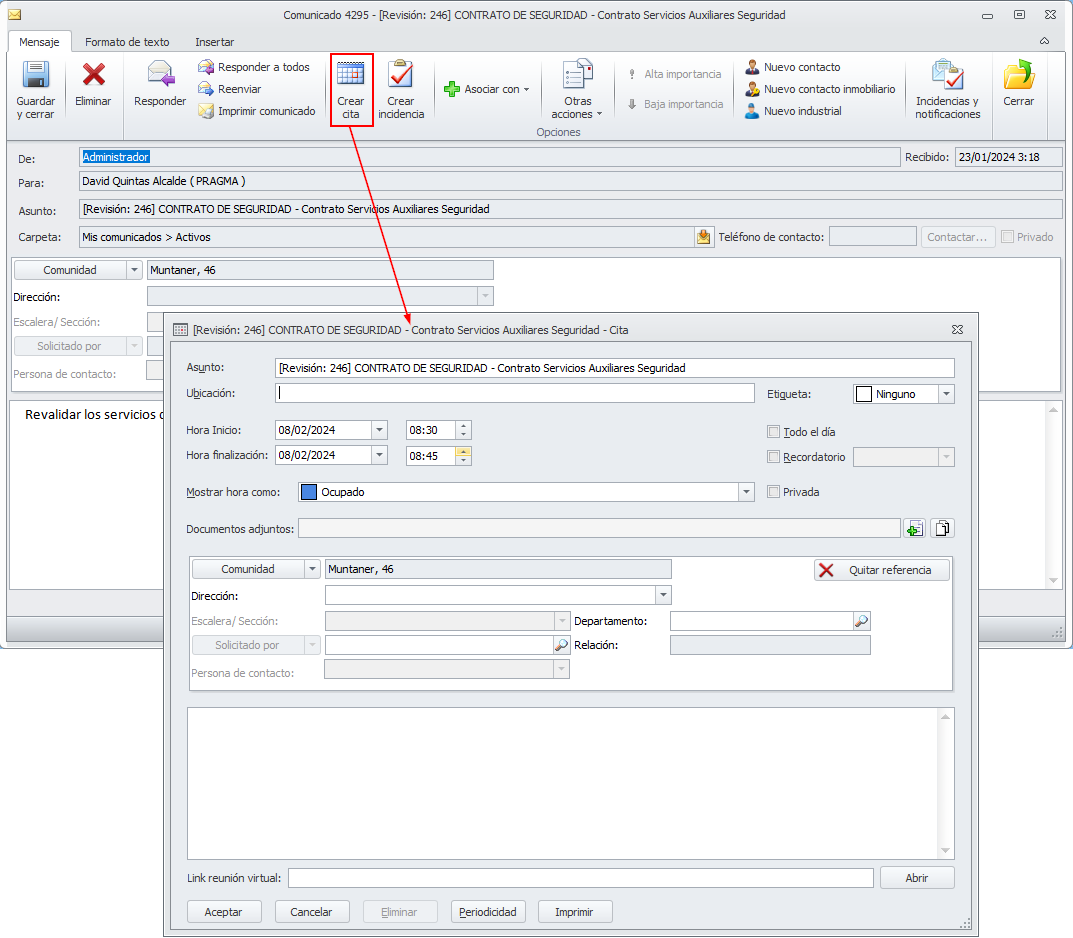Expand the Mostrar hora como dropdown
Image resolution: width=1073 pixels, height=938 pixels.
pos(745,492)
